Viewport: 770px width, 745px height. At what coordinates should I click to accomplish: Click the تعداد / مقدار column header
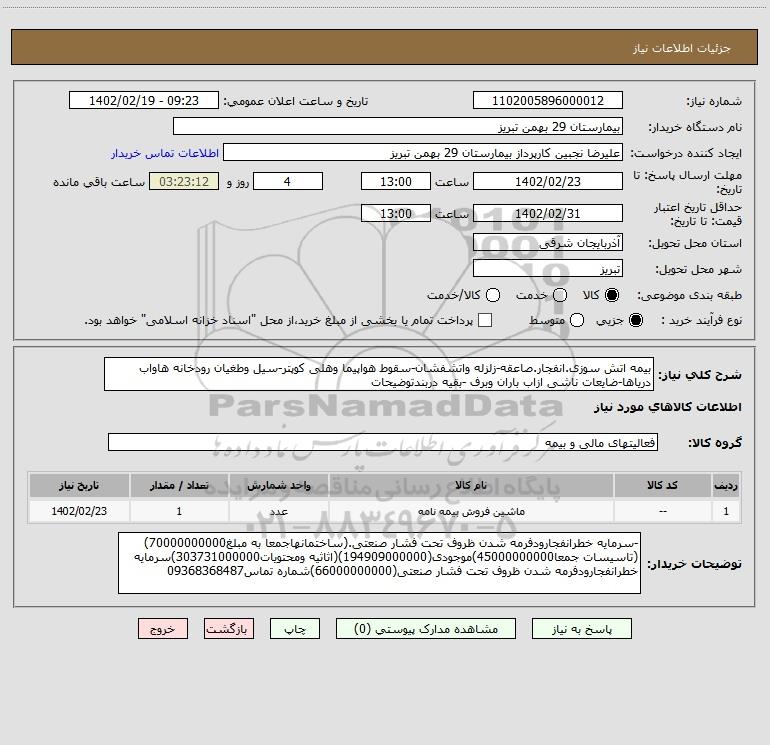pyautogui.click(x=179, y=485)
